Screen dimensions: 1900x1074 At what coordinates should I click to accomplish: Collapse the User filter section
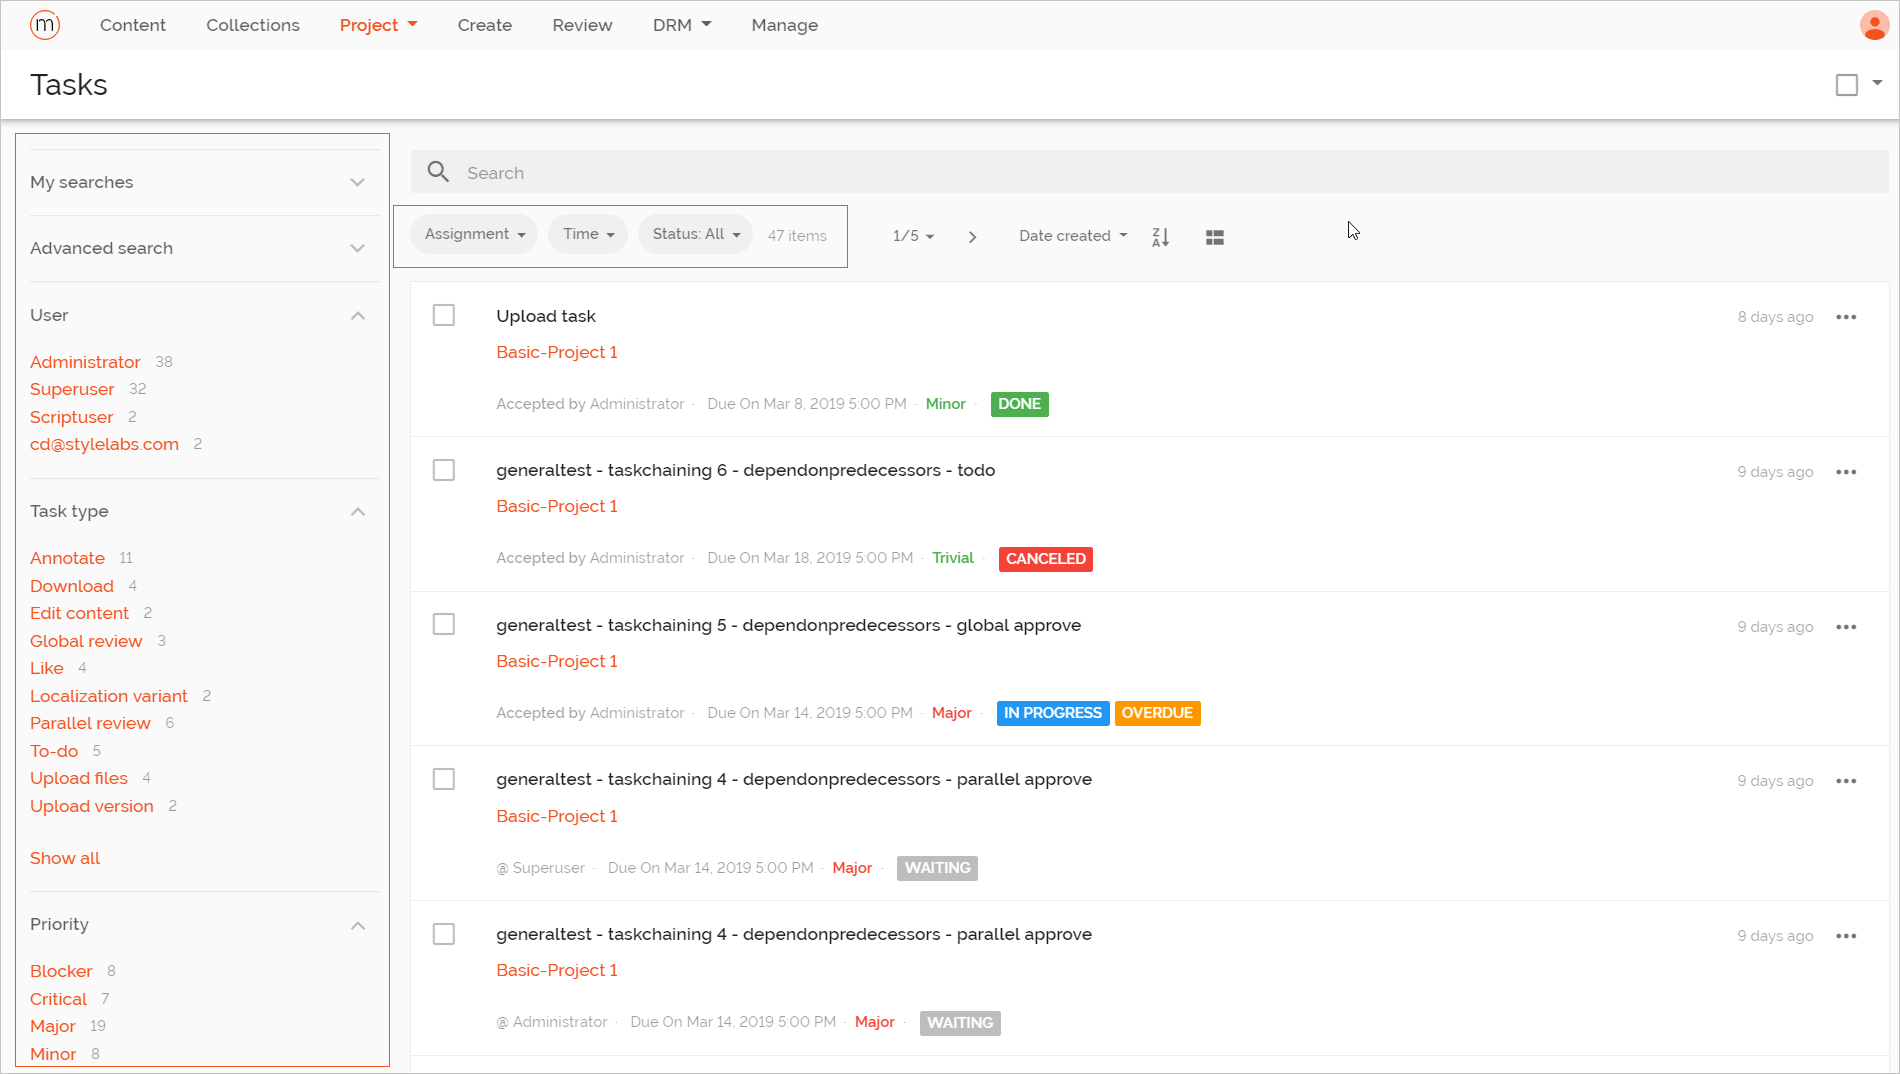[x=357, y=315]
